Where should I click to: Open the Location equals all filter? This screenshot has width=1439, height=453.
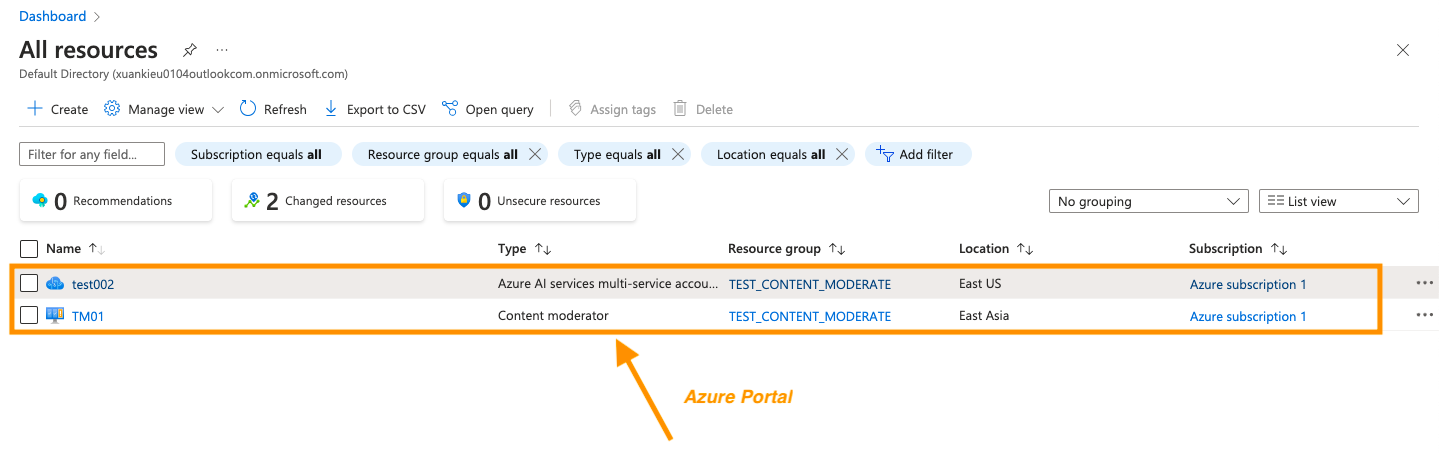pos(770,154)
